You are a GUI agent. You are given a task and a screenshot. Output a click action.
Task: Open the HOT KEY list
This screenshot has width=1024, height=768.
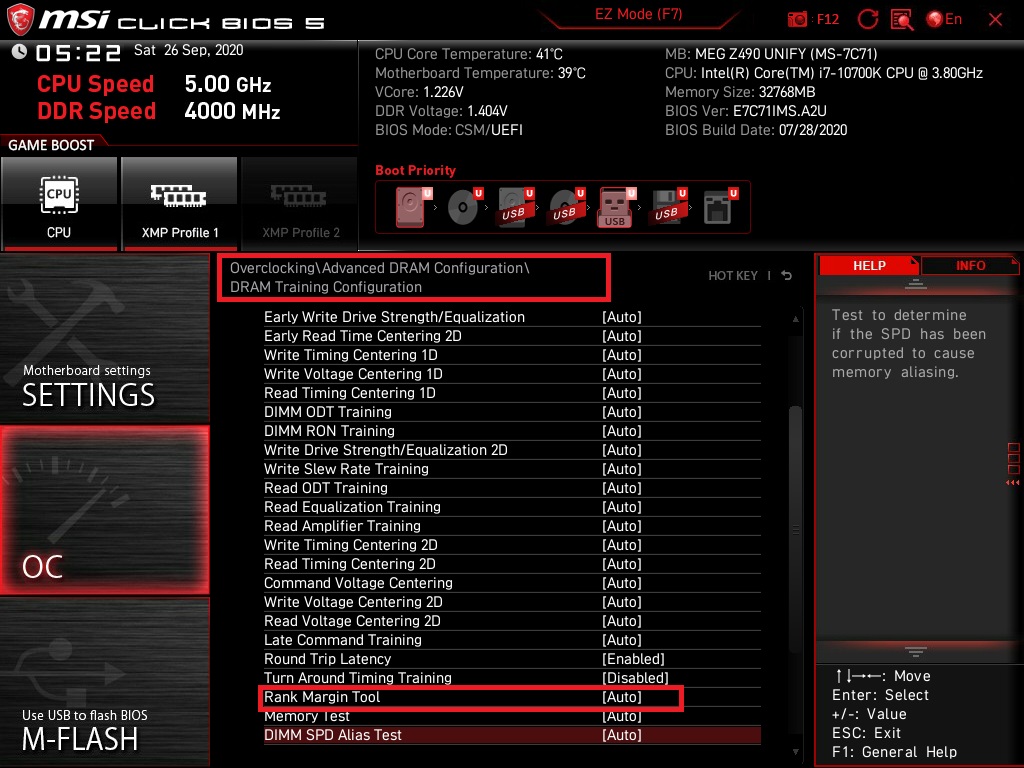pos(733,276)
